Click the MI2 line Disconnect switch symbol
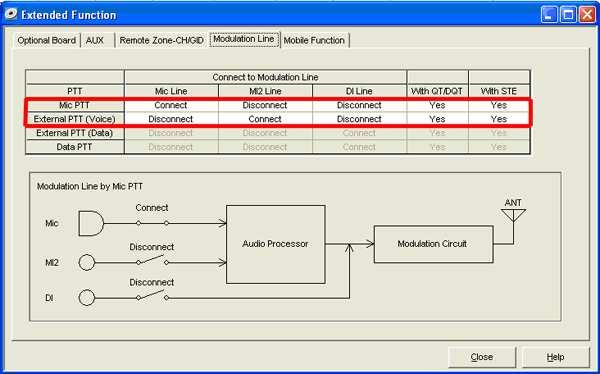 (152, 260)
